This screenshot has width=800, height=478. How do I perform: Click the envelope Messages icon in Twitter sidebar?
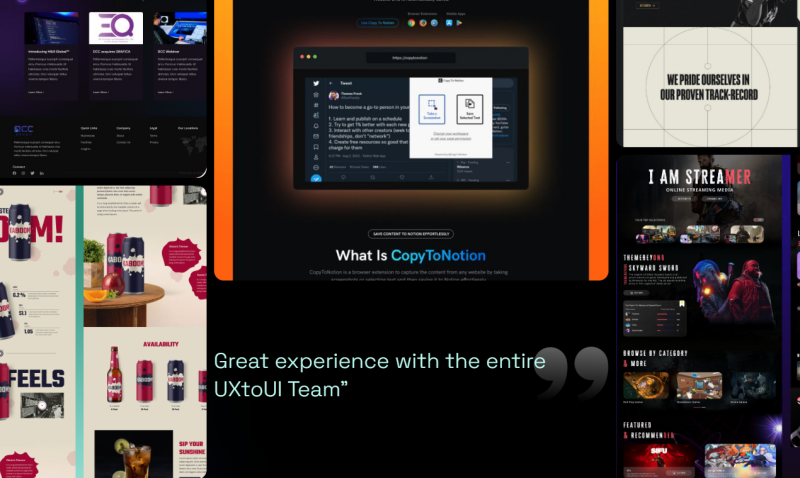(316, 136)
